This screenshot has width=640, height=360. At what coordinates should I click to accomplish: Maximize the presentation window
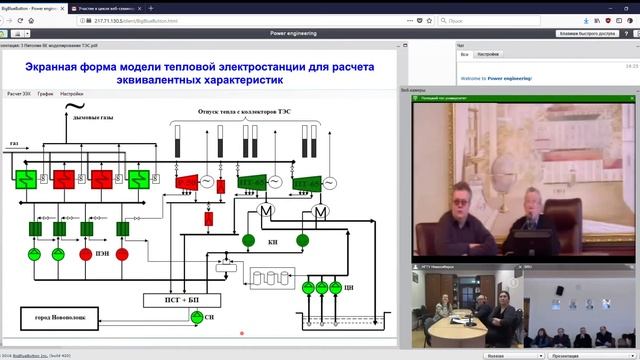pyautogui.click(x=405, y=45)
